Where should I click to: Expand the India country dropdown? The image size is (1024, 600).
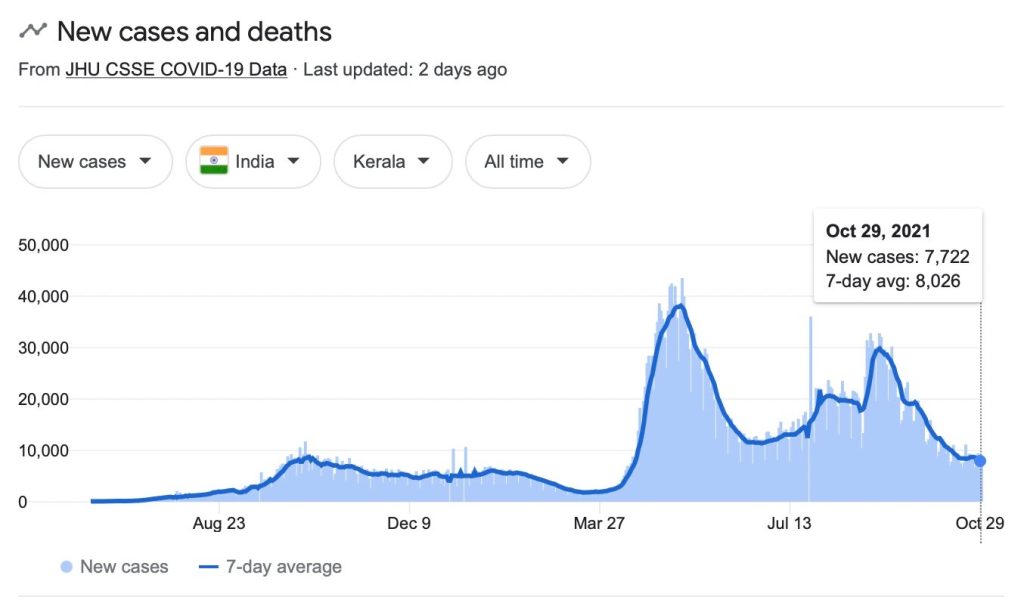(x=253, y=161)
